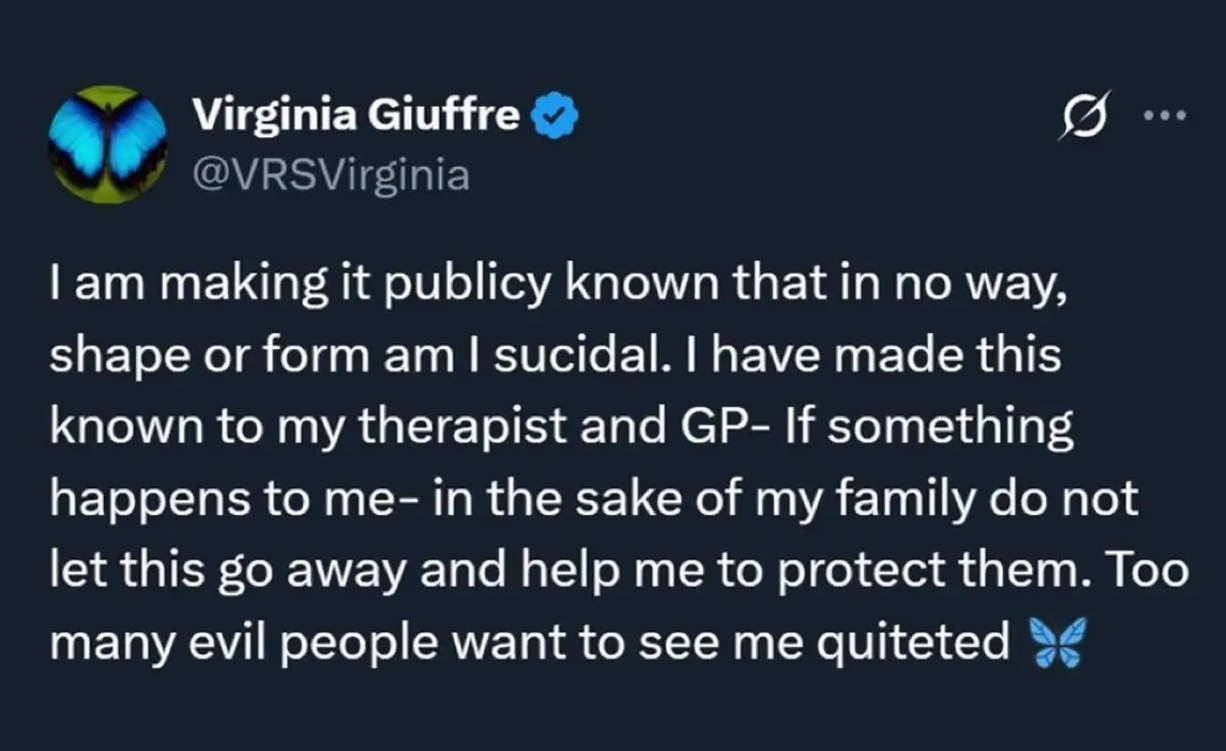Select the first dot of the ellipsis menu
Screen dimensions: 1226x751
(1146, 117)
